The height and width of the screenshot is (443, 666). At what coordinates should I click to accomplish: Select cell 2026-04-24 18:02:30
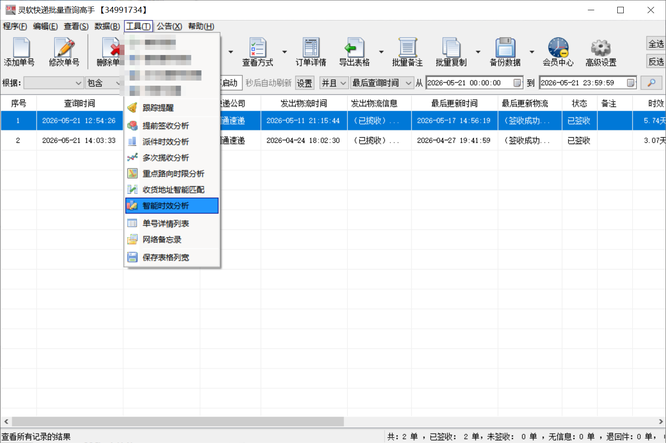[x=303, y=140]
